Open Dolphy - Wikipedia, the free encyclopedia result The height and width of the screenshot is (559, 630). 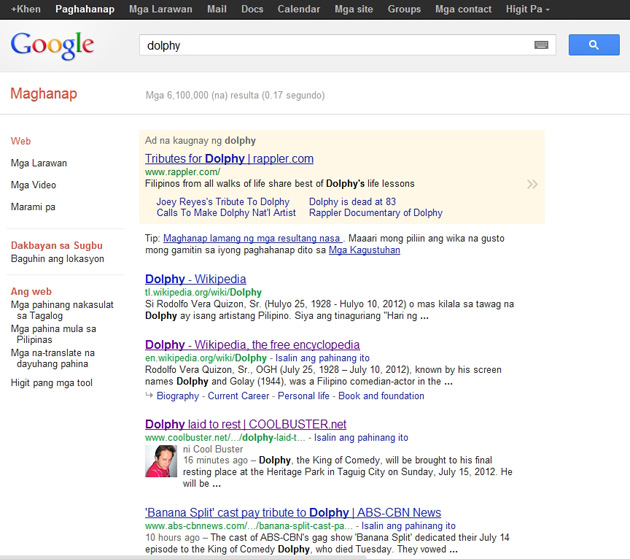coord(252,345)
